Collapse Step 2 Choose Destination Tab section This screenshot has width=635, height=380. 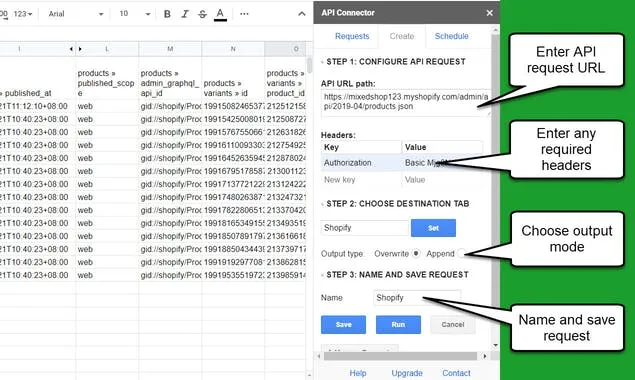click(395, 203)
